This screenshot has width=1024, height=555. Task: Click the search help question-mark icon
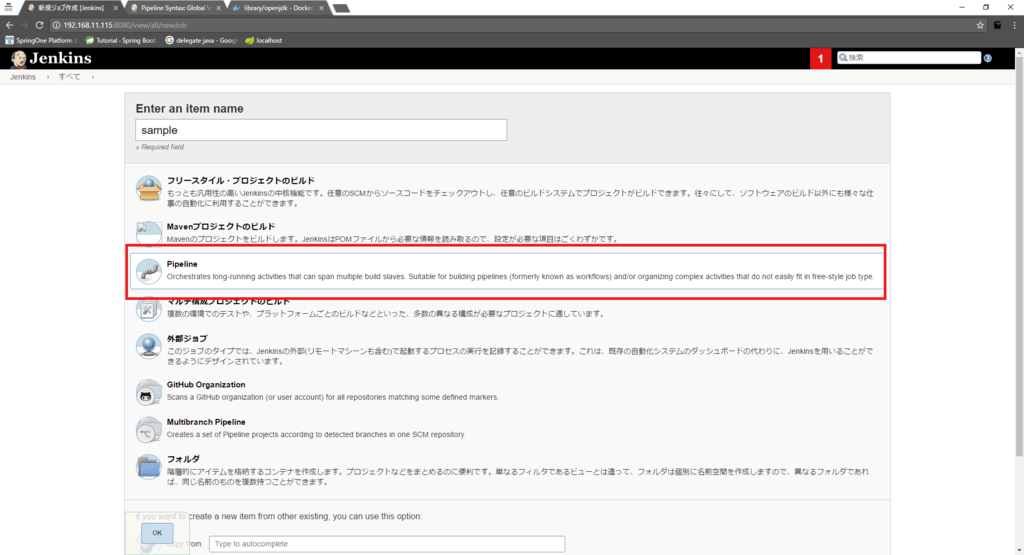988,58
